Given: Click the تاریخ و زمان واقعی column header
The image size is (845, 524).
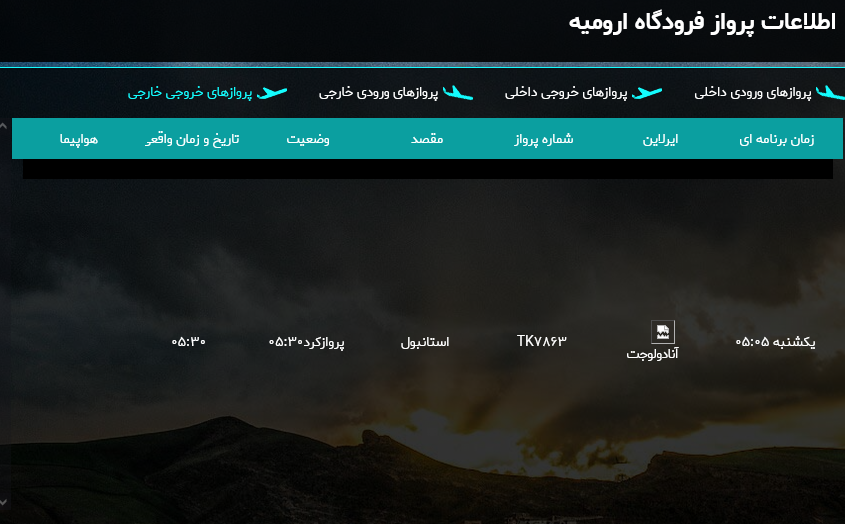Looking at the screenshot, I should click(192, 139).
